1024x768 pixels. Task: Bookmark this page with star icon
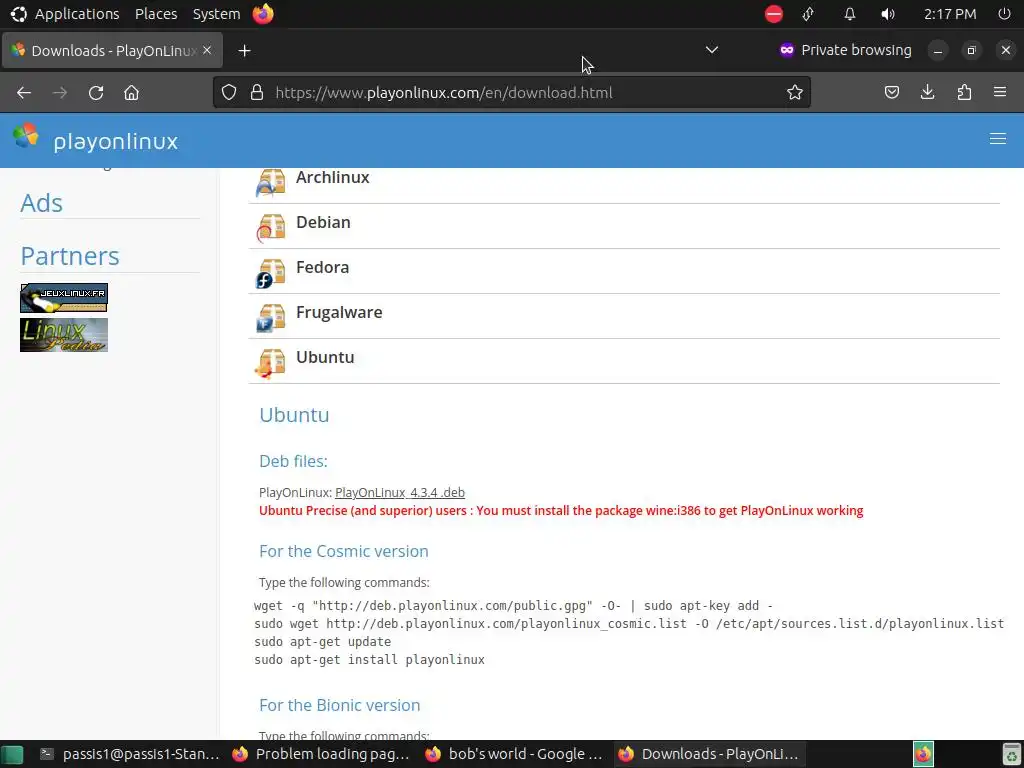(x=794, y=93)
